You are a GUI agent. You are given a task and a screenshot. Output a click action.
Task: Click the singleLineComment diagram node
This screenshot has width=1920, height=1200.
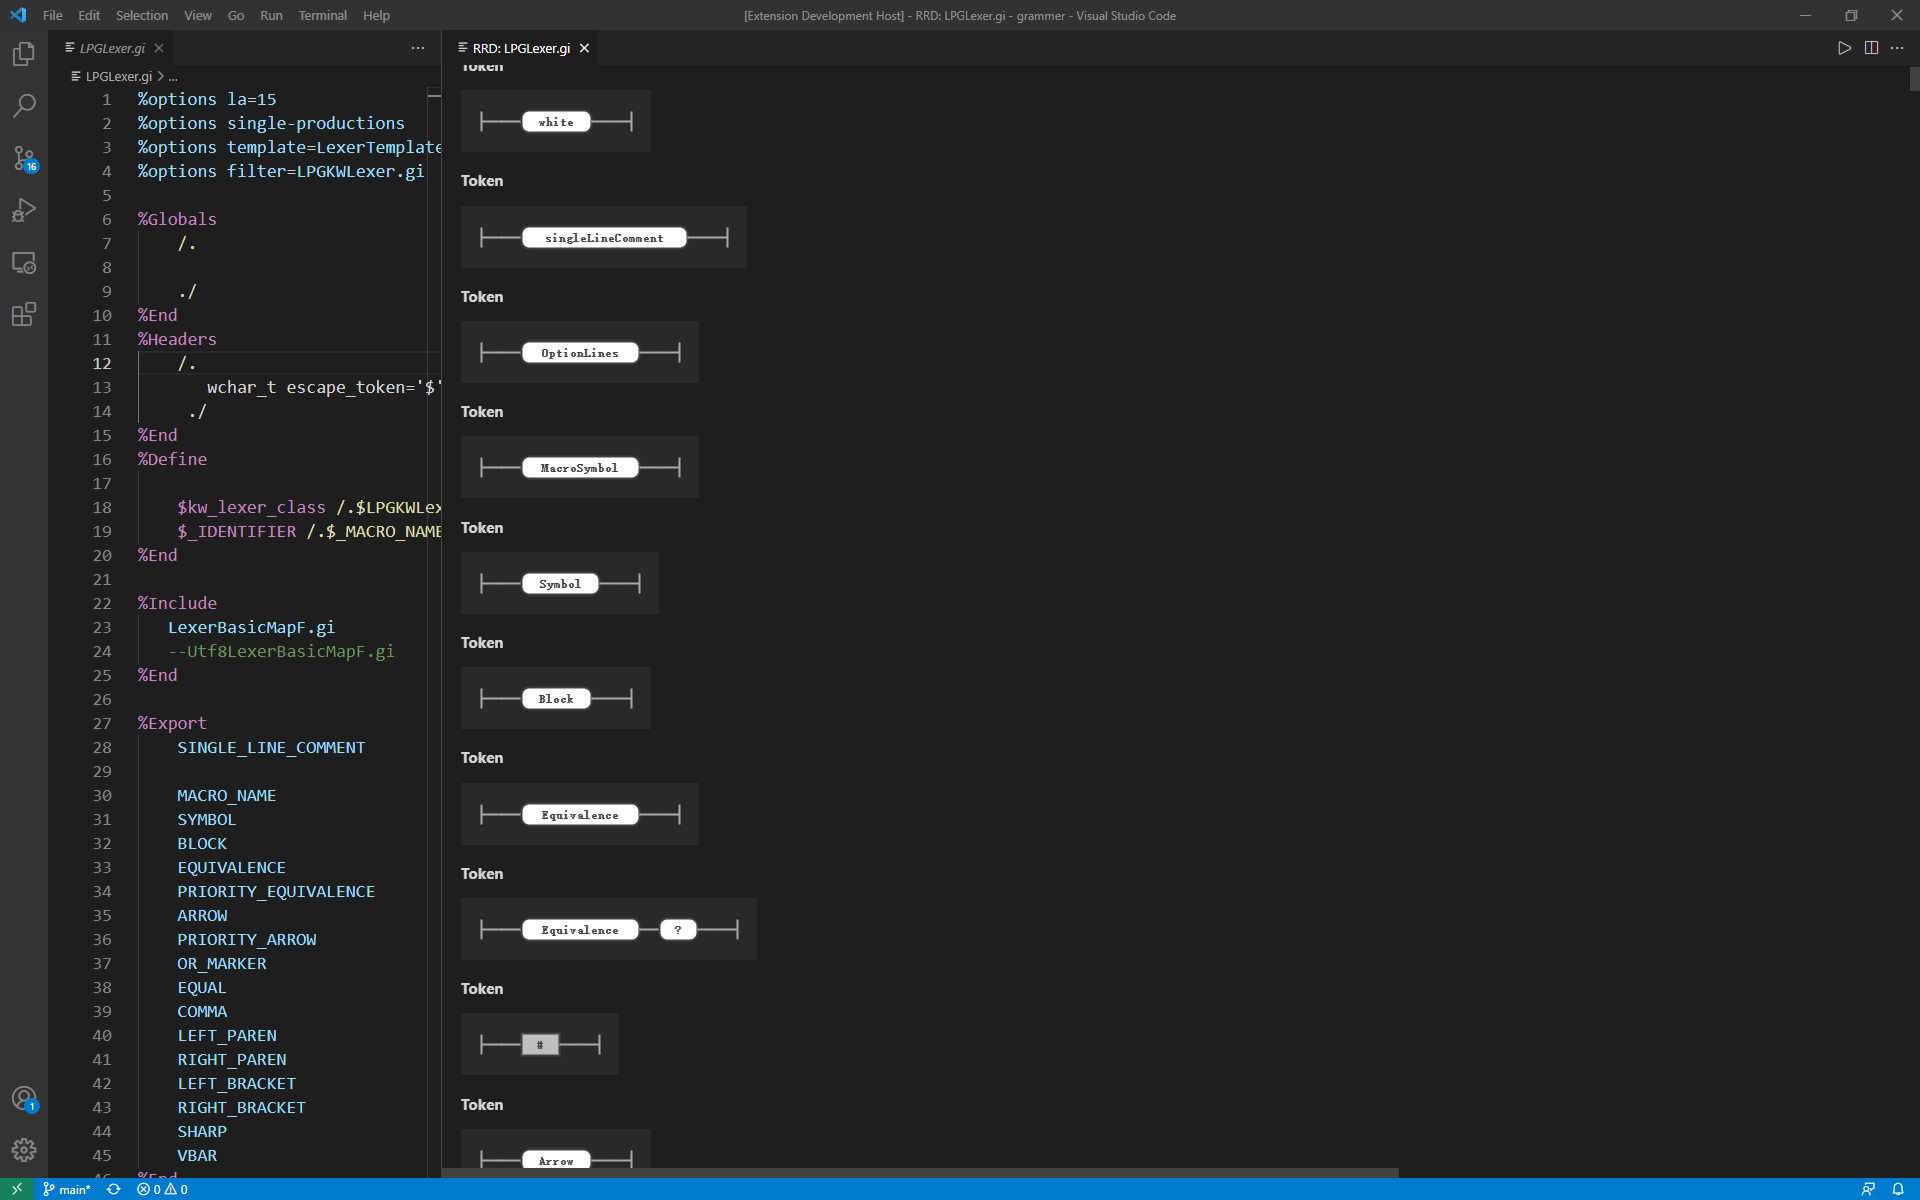[604, 238]
